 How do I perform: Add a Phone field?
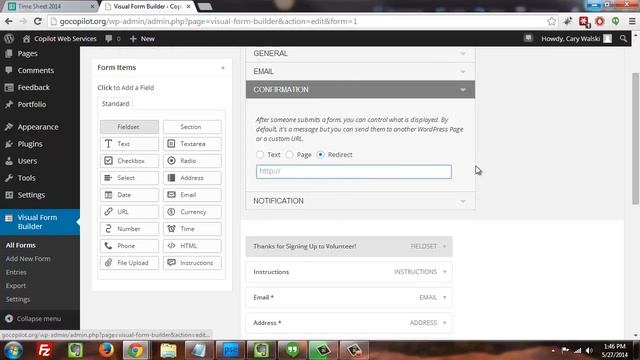[129, 246]
